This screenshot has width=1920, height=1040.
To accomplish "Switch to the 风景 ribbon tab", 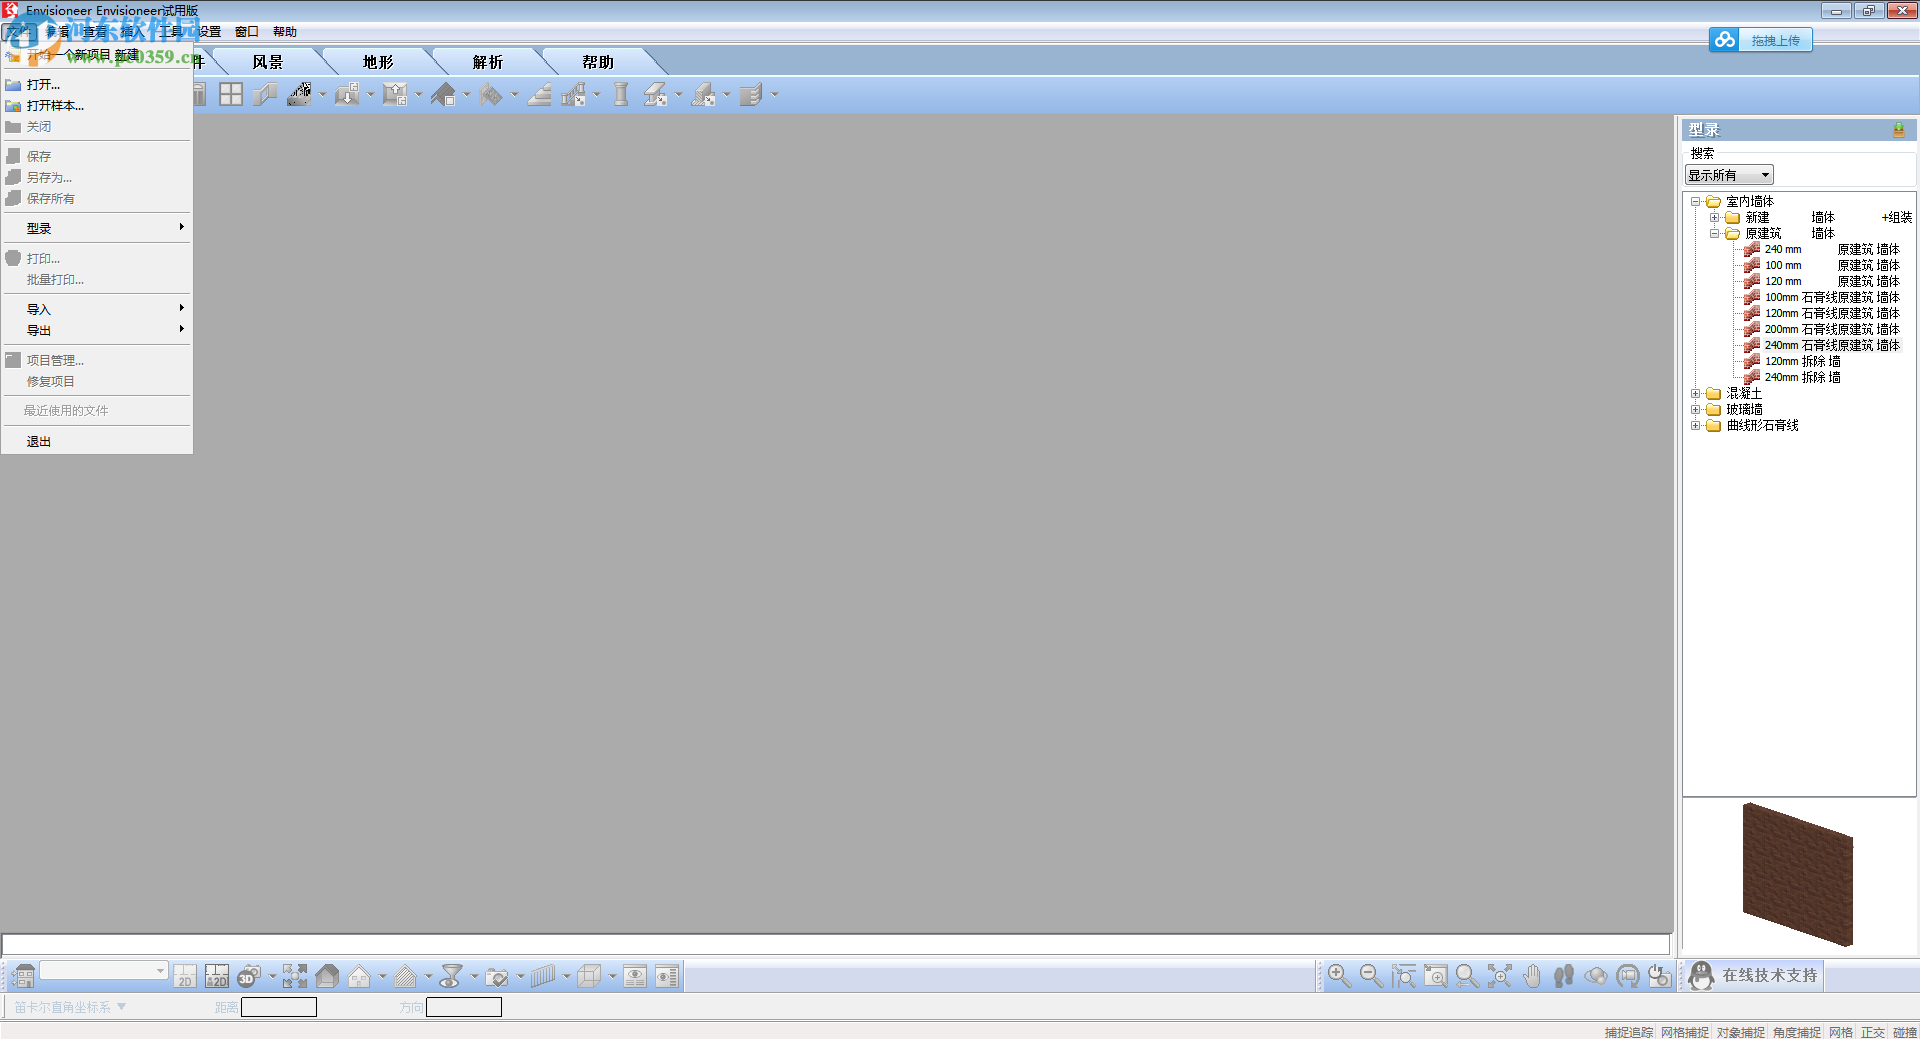I will click(x=268, y=62).
